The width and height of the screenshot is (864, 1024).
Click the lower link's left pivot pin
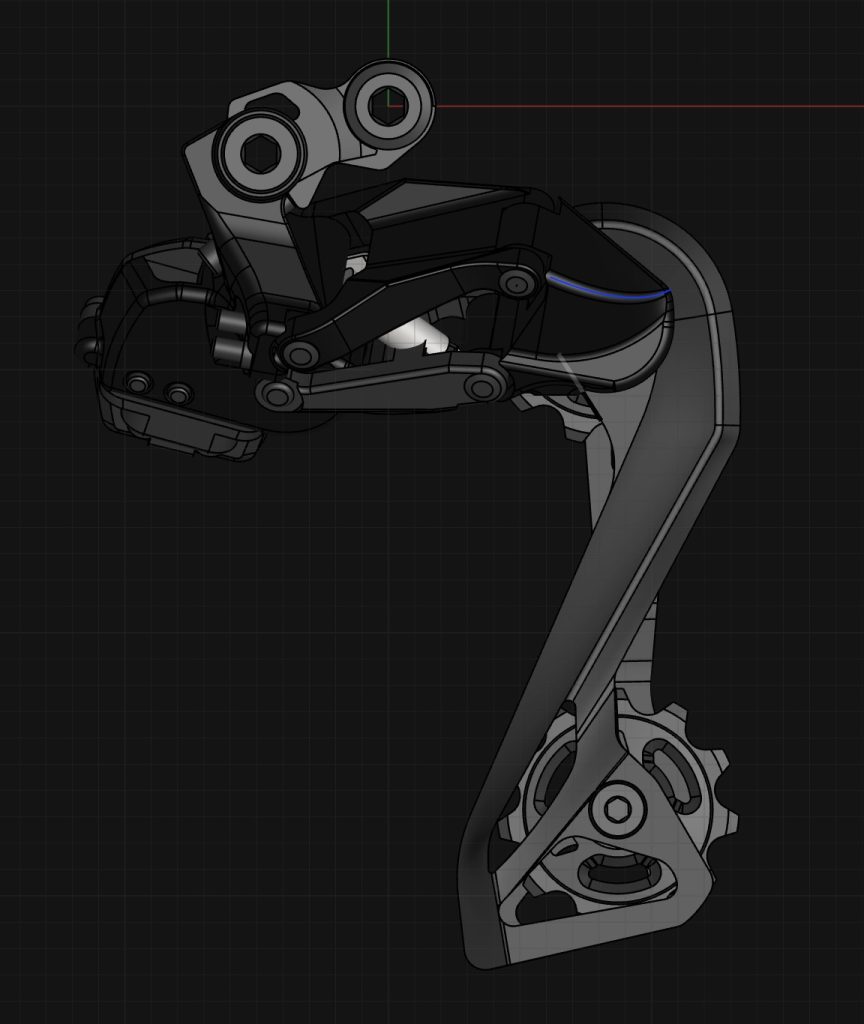[x=276, y=394]
